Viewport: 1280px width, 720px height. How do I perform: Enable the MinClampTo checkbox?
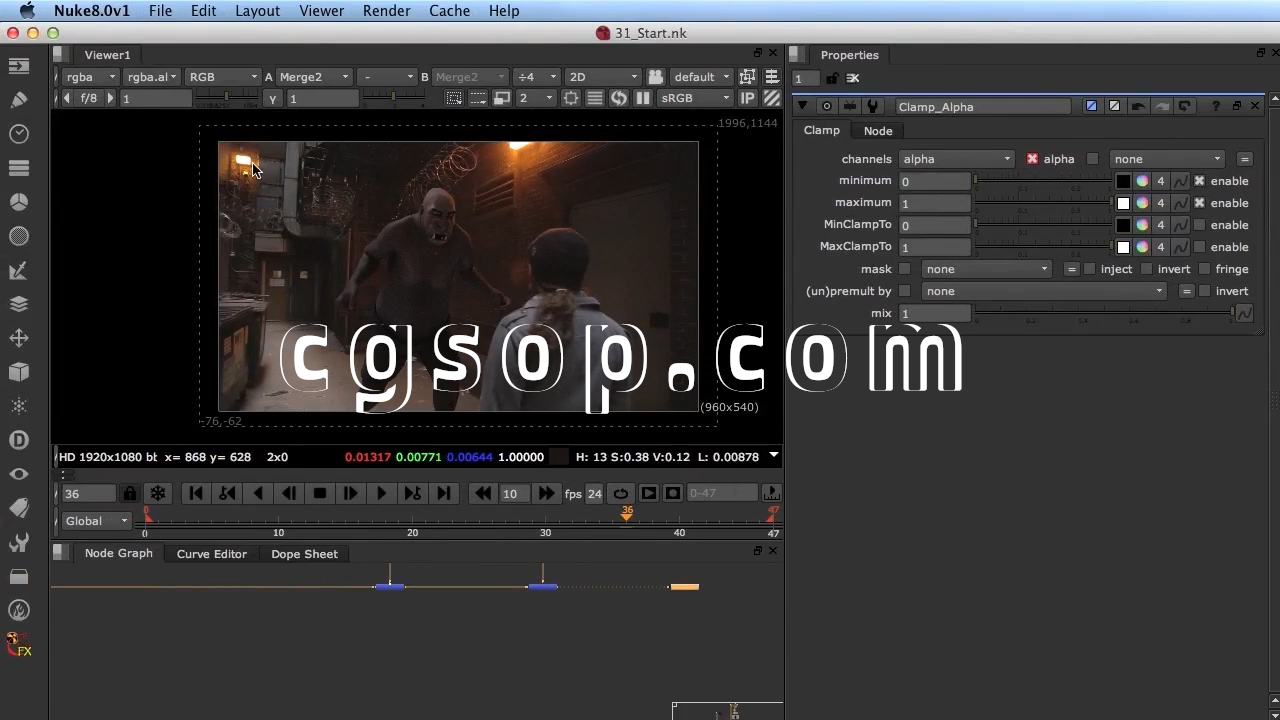pyautogui.click(x=1199, y=225)
